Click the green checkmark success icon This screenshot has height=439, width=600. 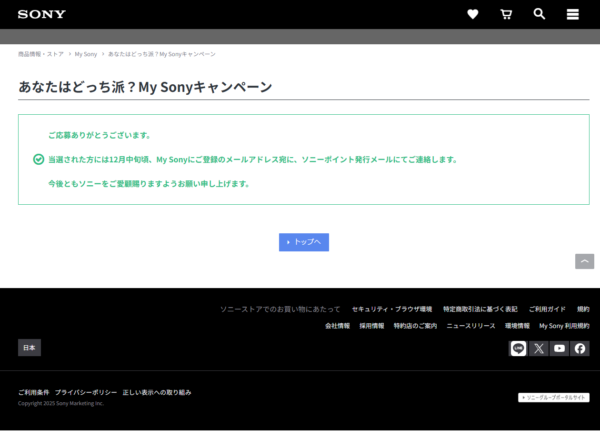pyautogui.click(x=38, y=159)
